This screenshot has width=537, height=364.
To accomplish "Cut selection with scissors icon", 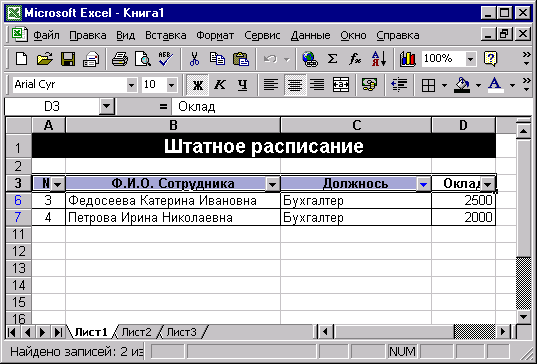I will 194,59.
